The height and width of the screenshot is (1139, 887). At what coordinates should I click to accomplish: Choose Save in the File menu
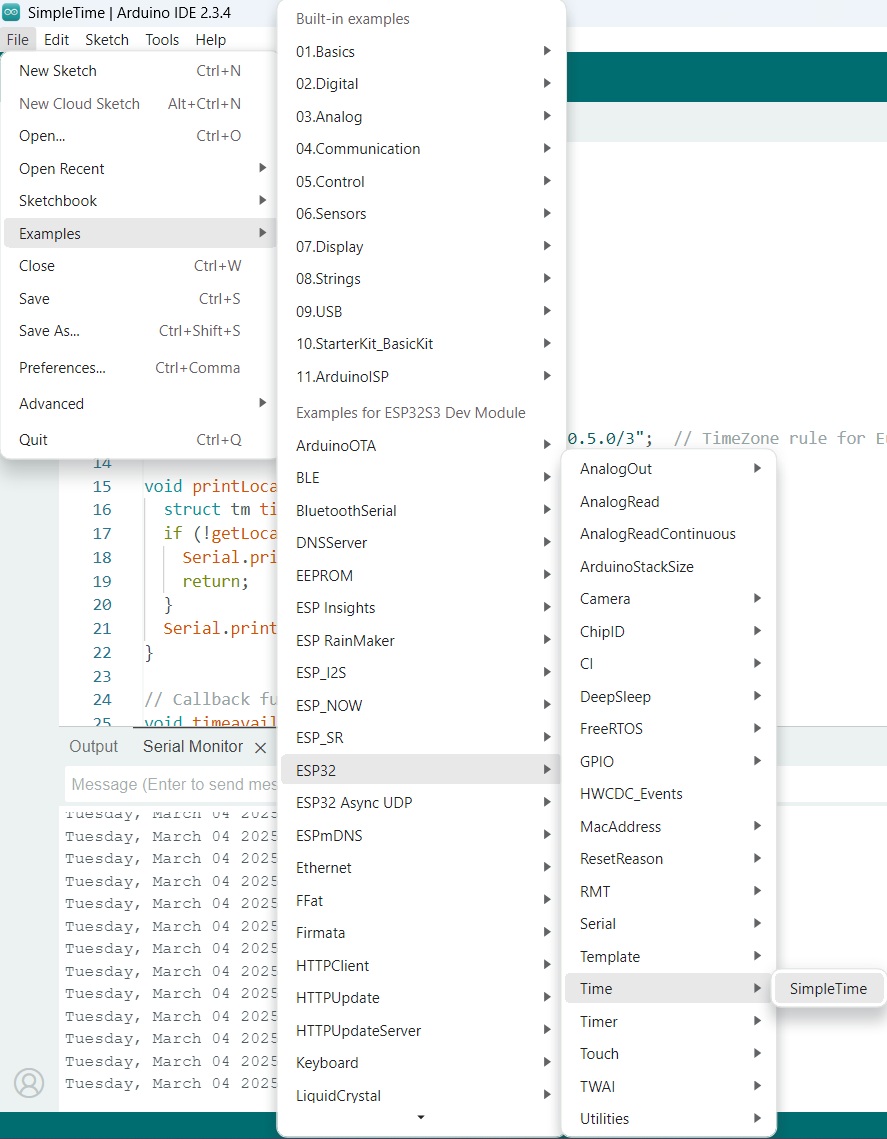139,299
